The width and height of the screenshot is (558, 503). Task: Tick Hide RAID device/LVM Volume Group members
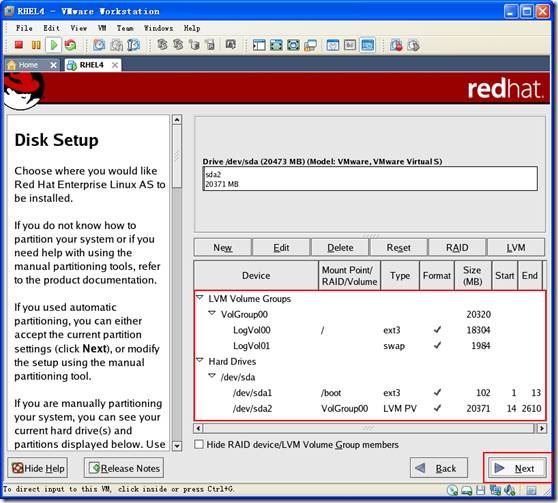pos(199,444)
